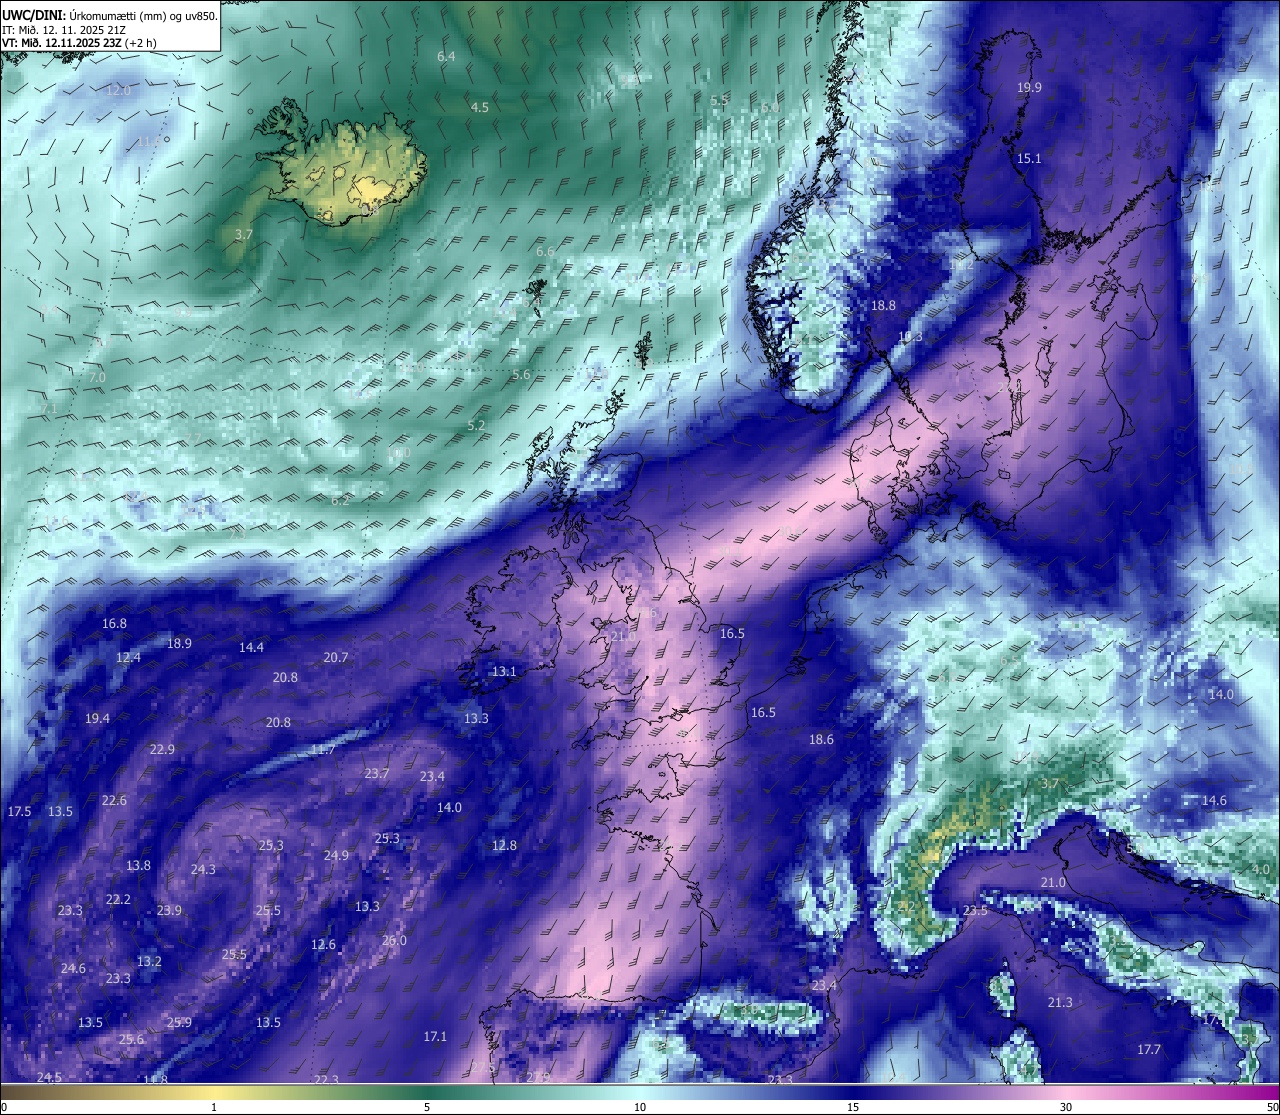Click the 25.6 value label
Screen dimensions: 1280x1115
131,1040
